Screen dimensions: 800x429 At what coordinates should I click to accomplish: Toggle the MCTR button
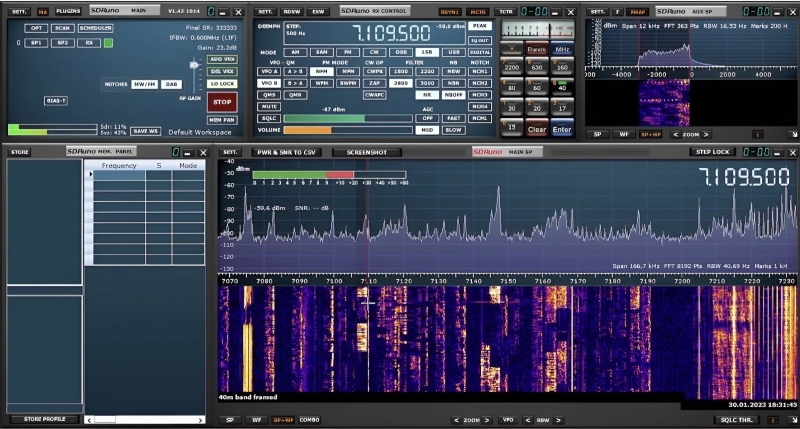coord(478,12)
